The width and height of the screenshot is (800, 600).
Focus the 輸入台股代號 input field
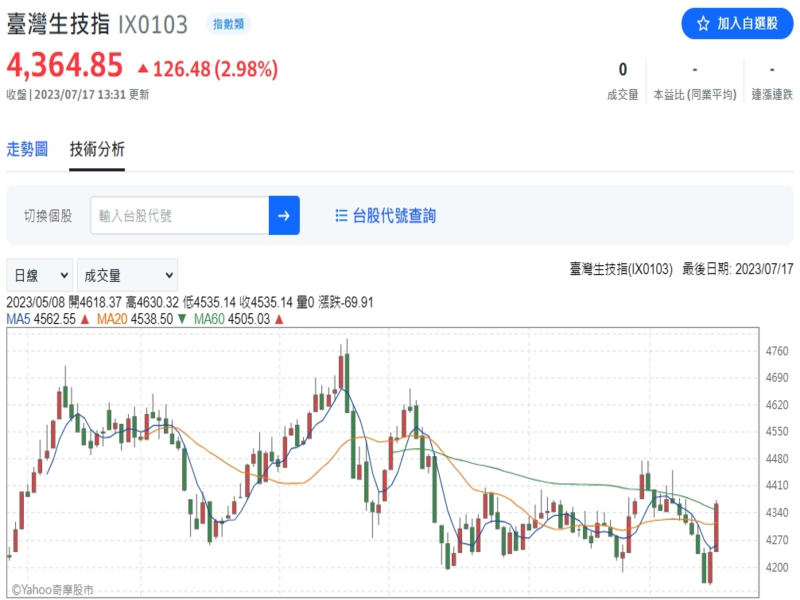pos(179,216)
